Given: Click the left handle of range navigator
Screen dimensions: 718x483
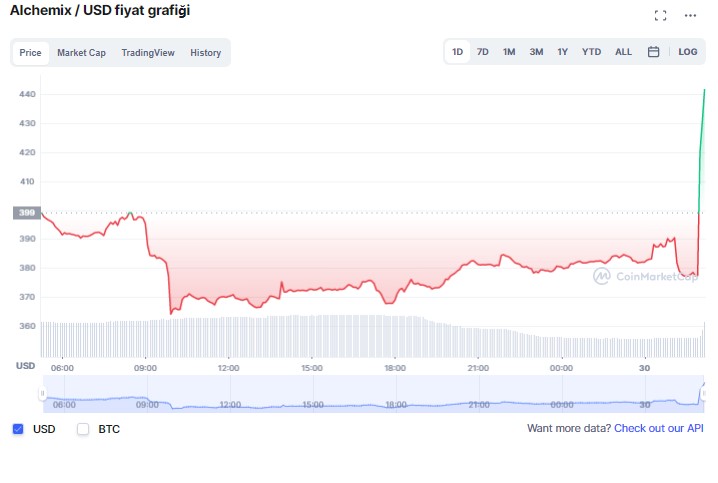Looking at the screenshot, I should (42, 393).
